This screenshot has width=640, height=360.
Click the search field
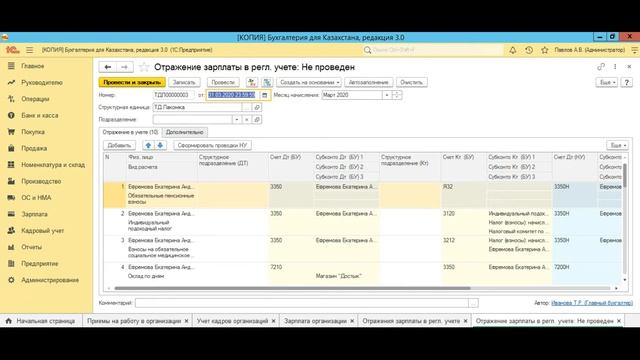click(433, 50)
